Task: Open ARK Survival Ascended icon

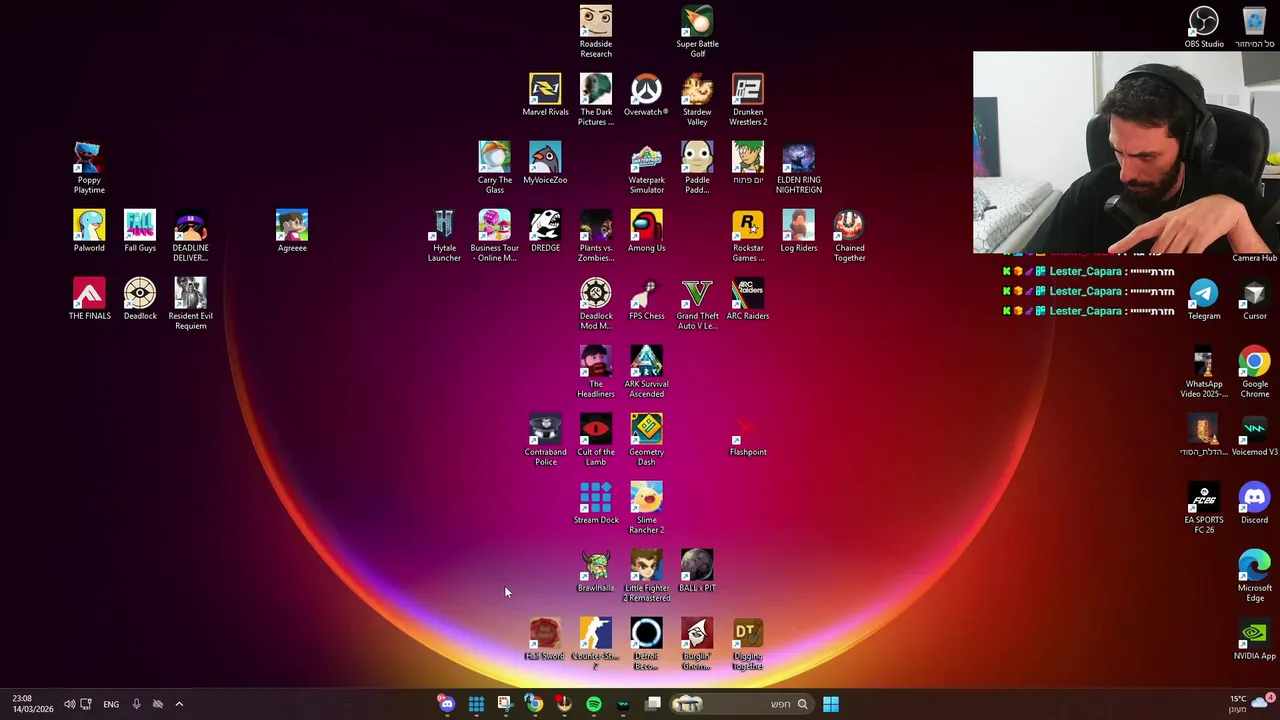Action: [646, 371]
